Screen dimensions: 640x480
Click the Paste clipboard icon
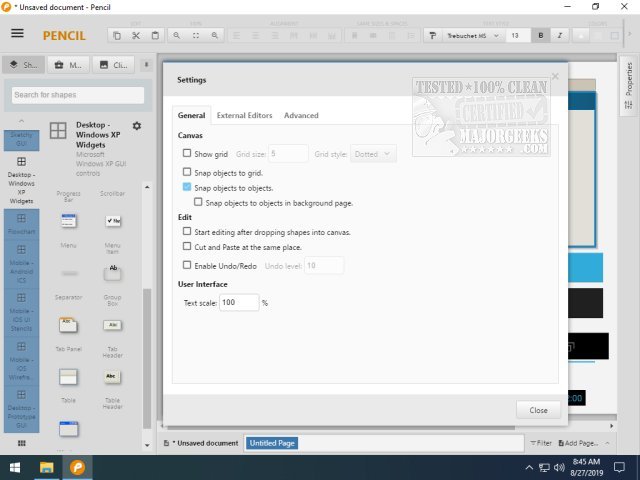point(155,36)
